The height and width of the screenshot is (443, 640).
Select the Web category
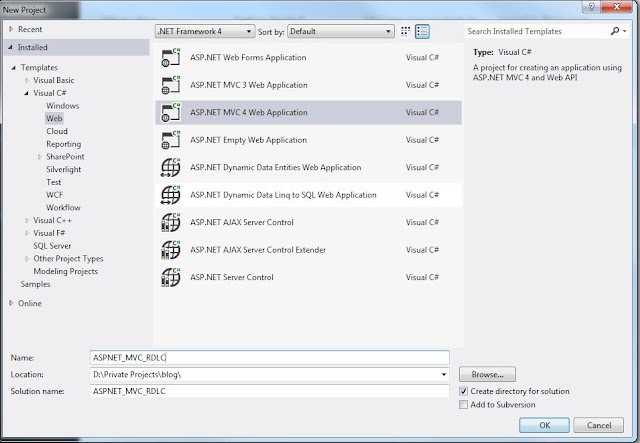(x=54, y=118)
